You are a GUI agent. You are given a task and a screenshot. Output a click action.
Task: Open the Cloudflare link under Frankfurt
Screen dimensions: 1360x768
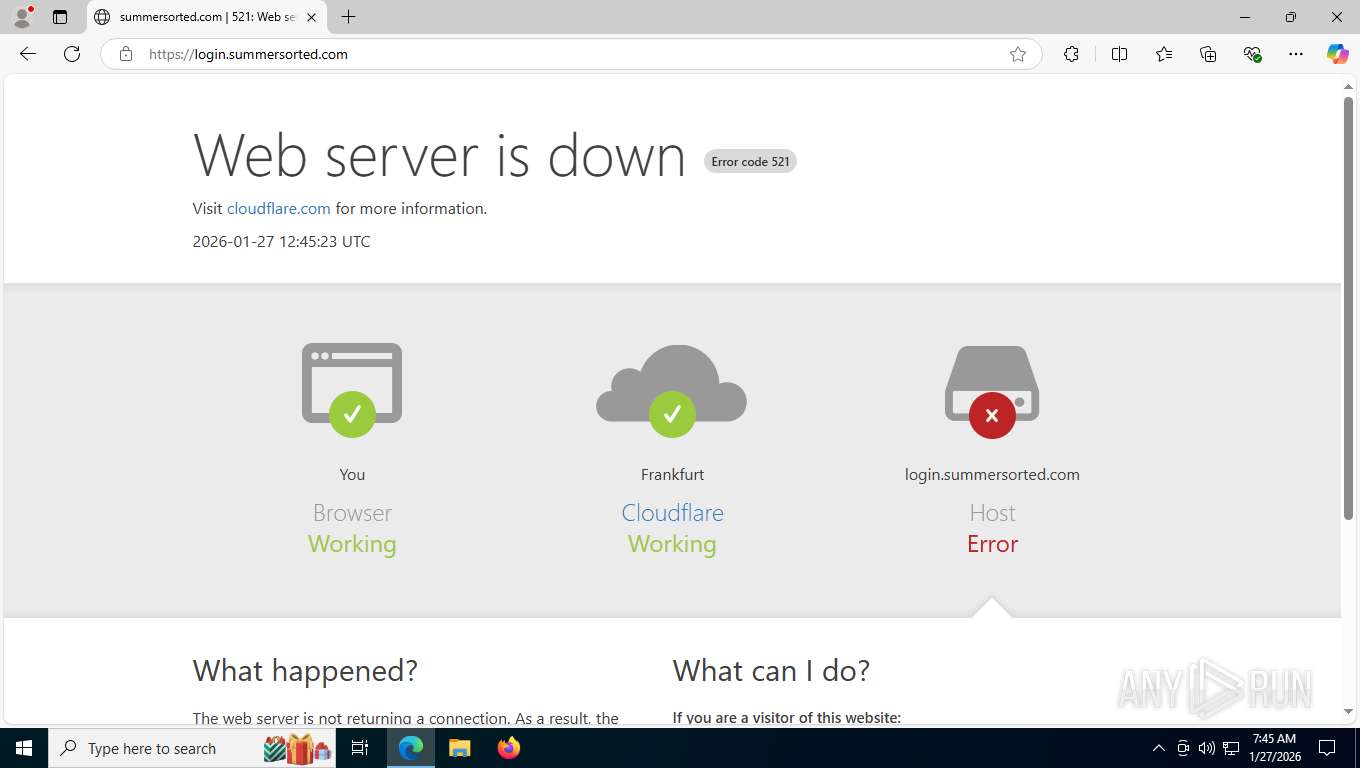tap(672, 513)
